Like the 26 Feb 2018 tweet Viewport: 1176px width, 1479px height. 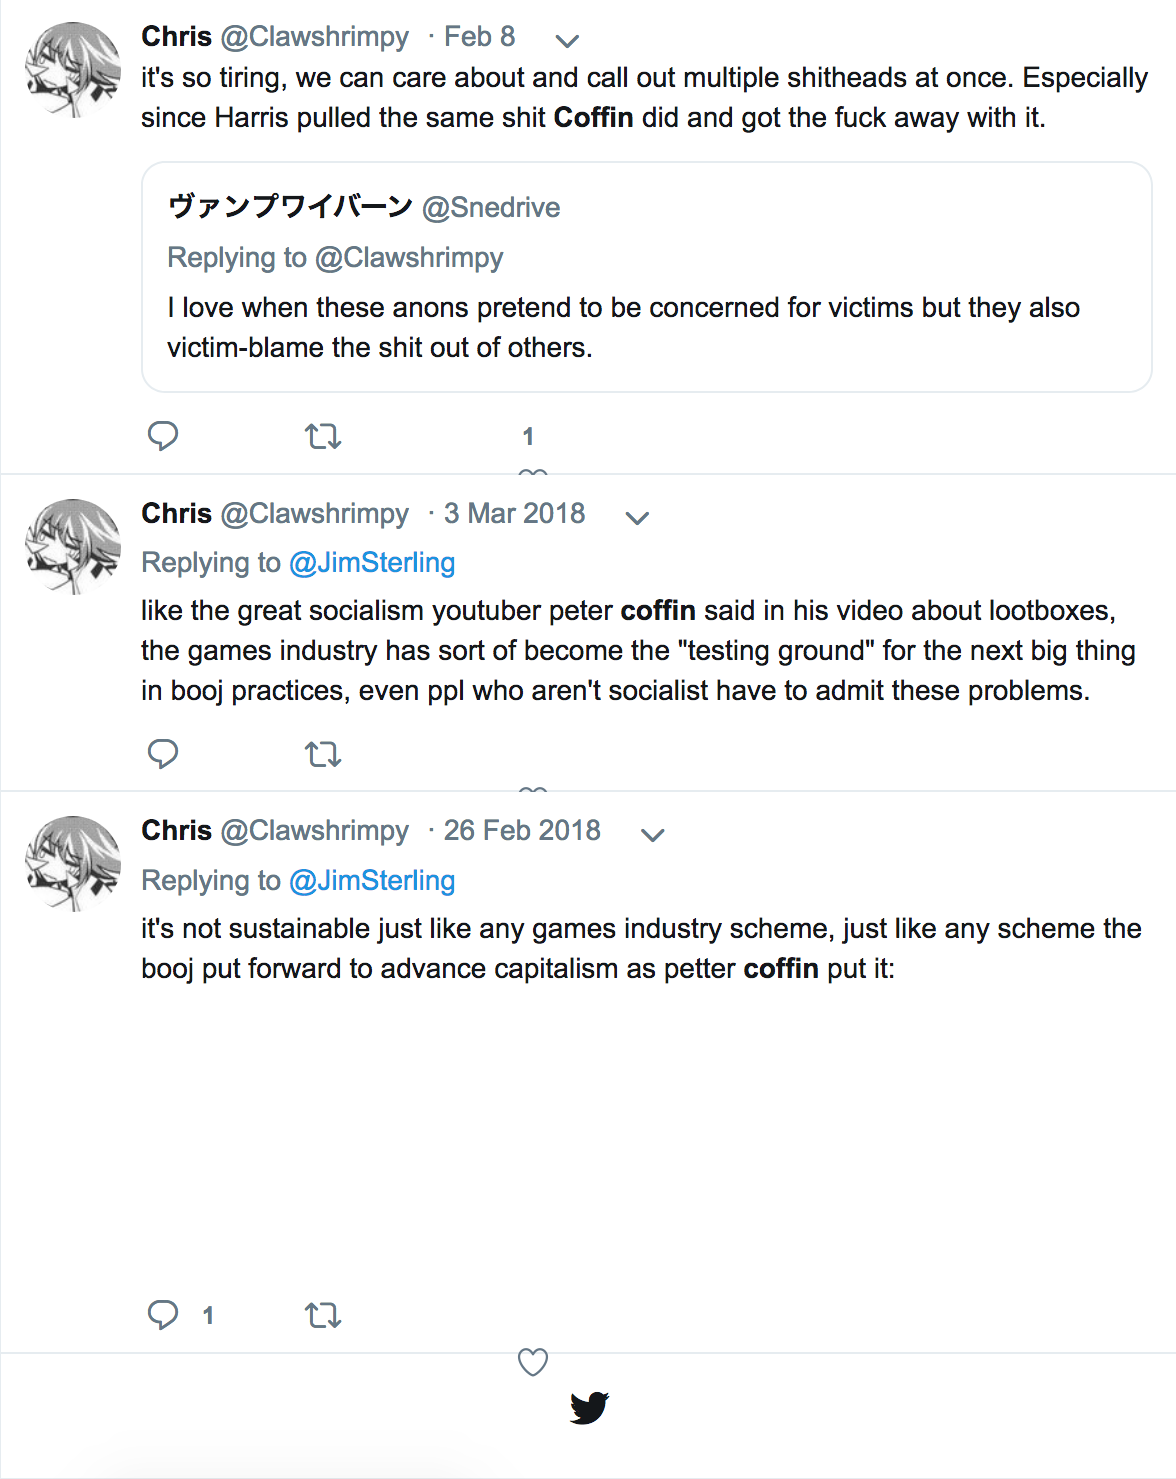533,1361
